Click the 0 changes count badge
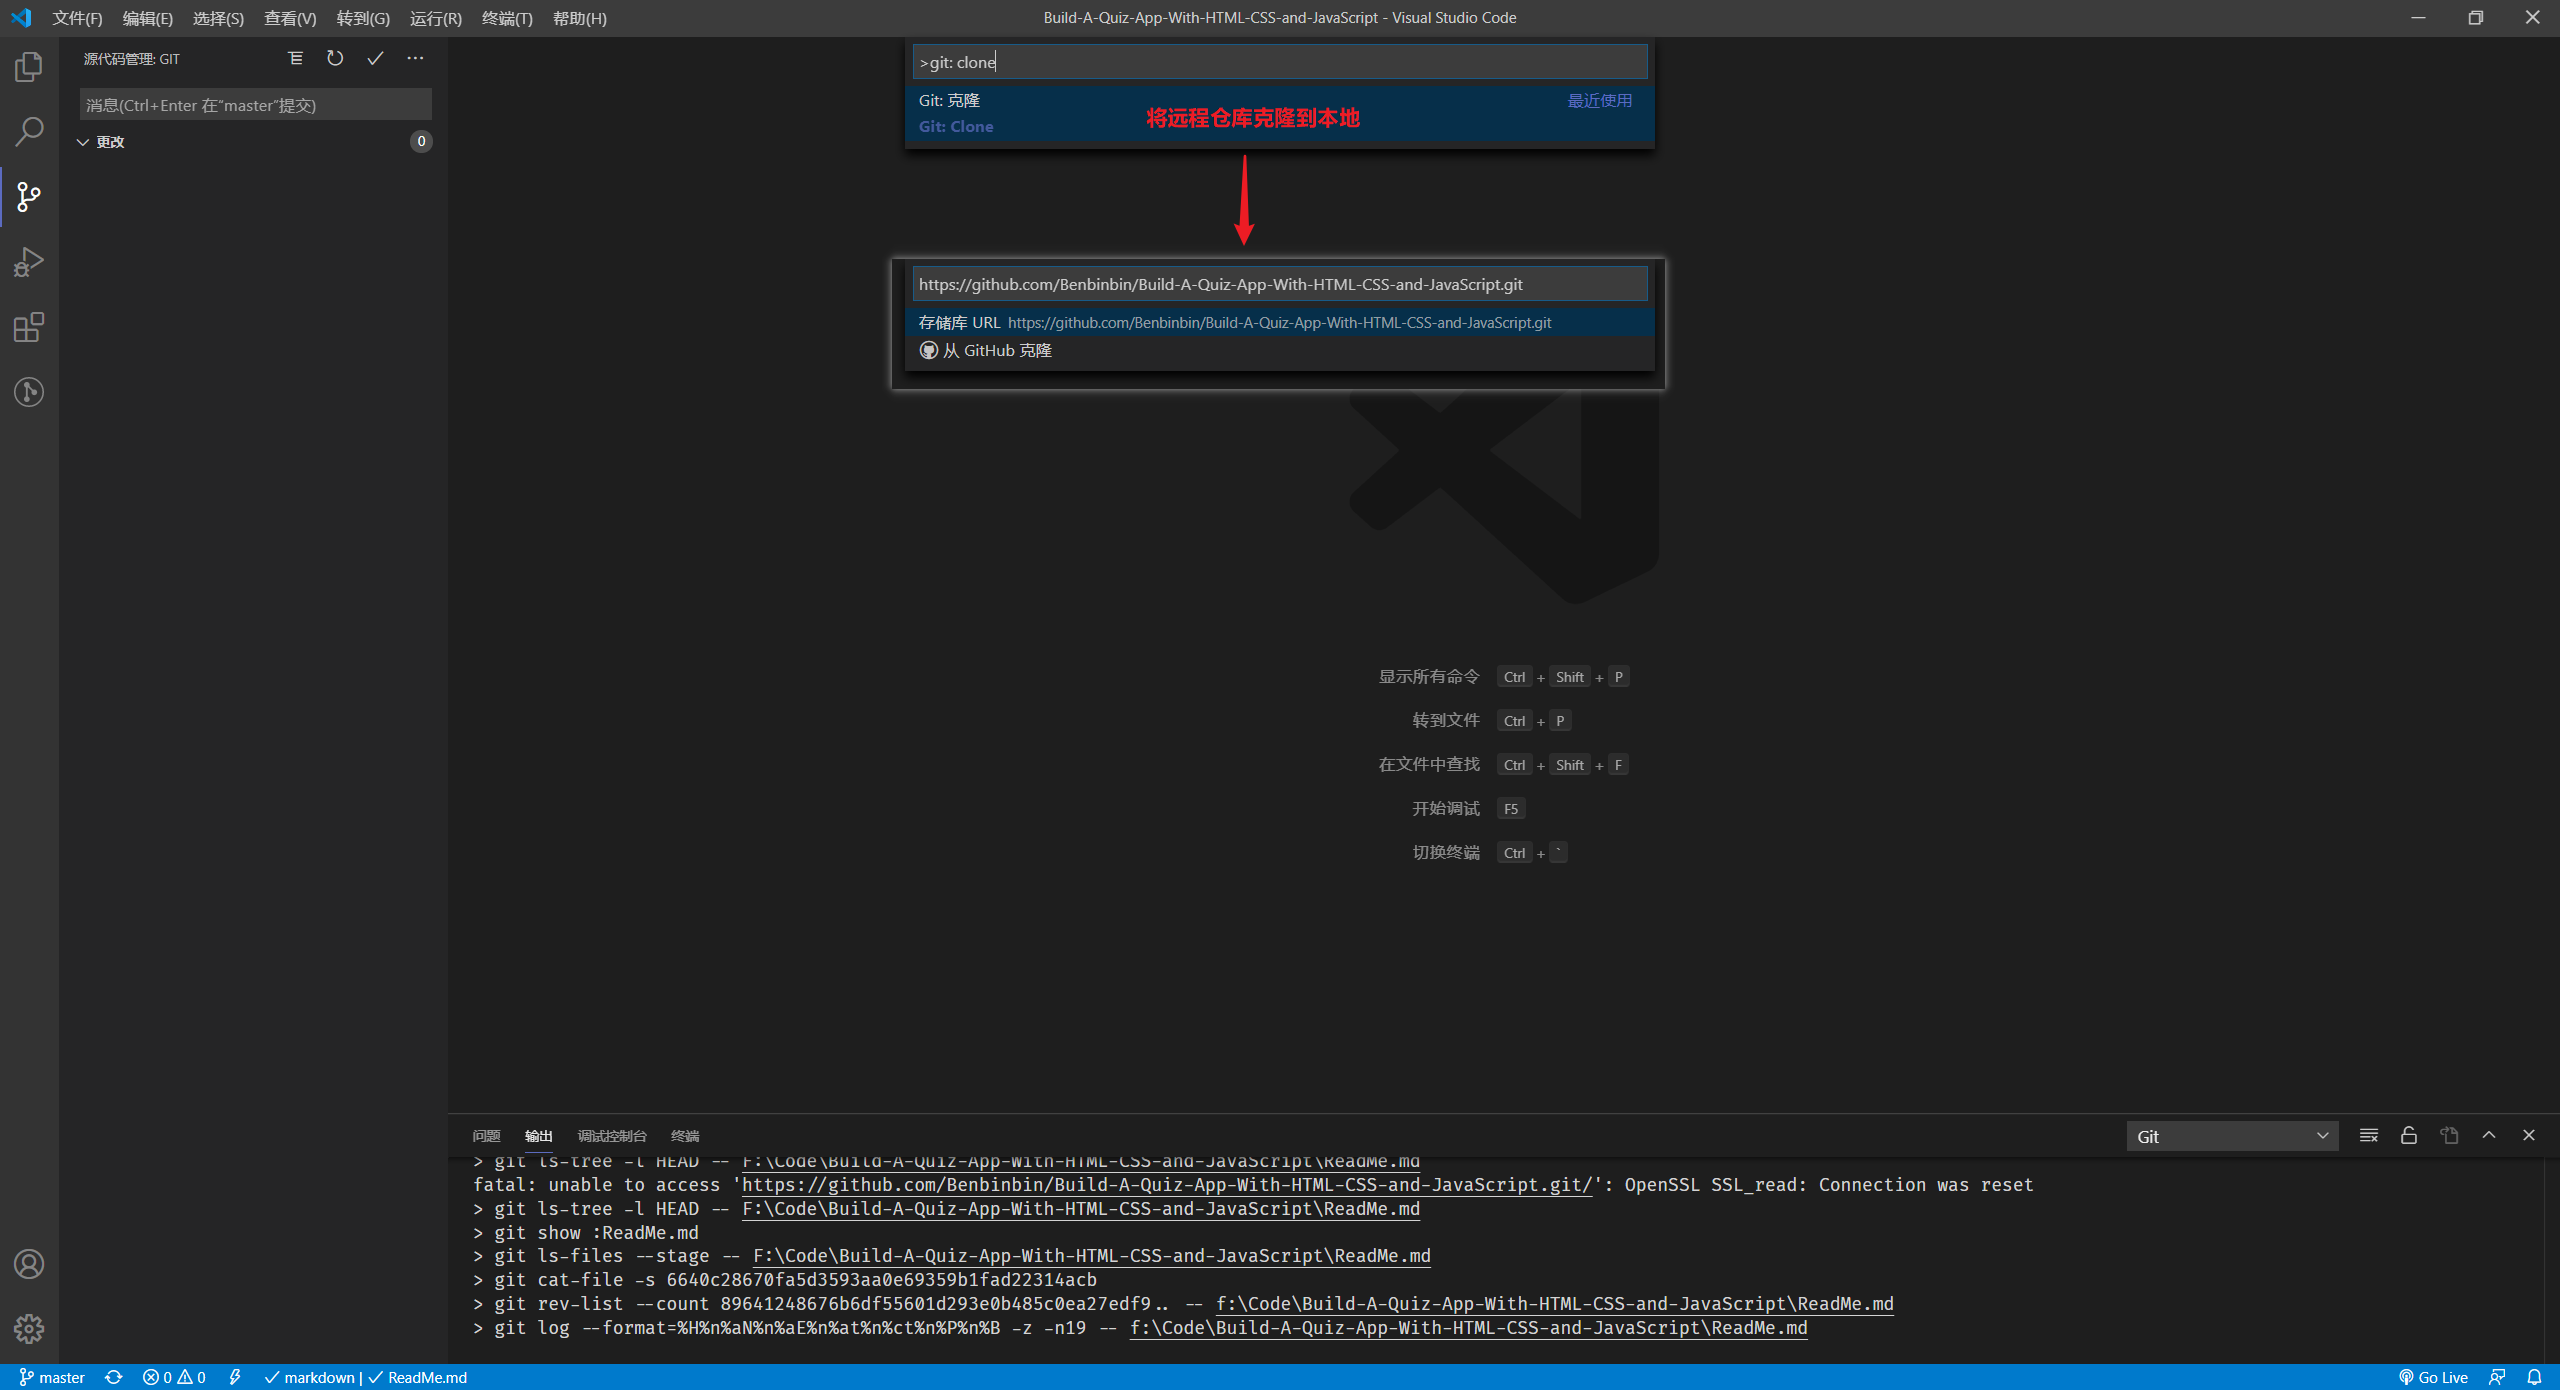 point(421,142)
